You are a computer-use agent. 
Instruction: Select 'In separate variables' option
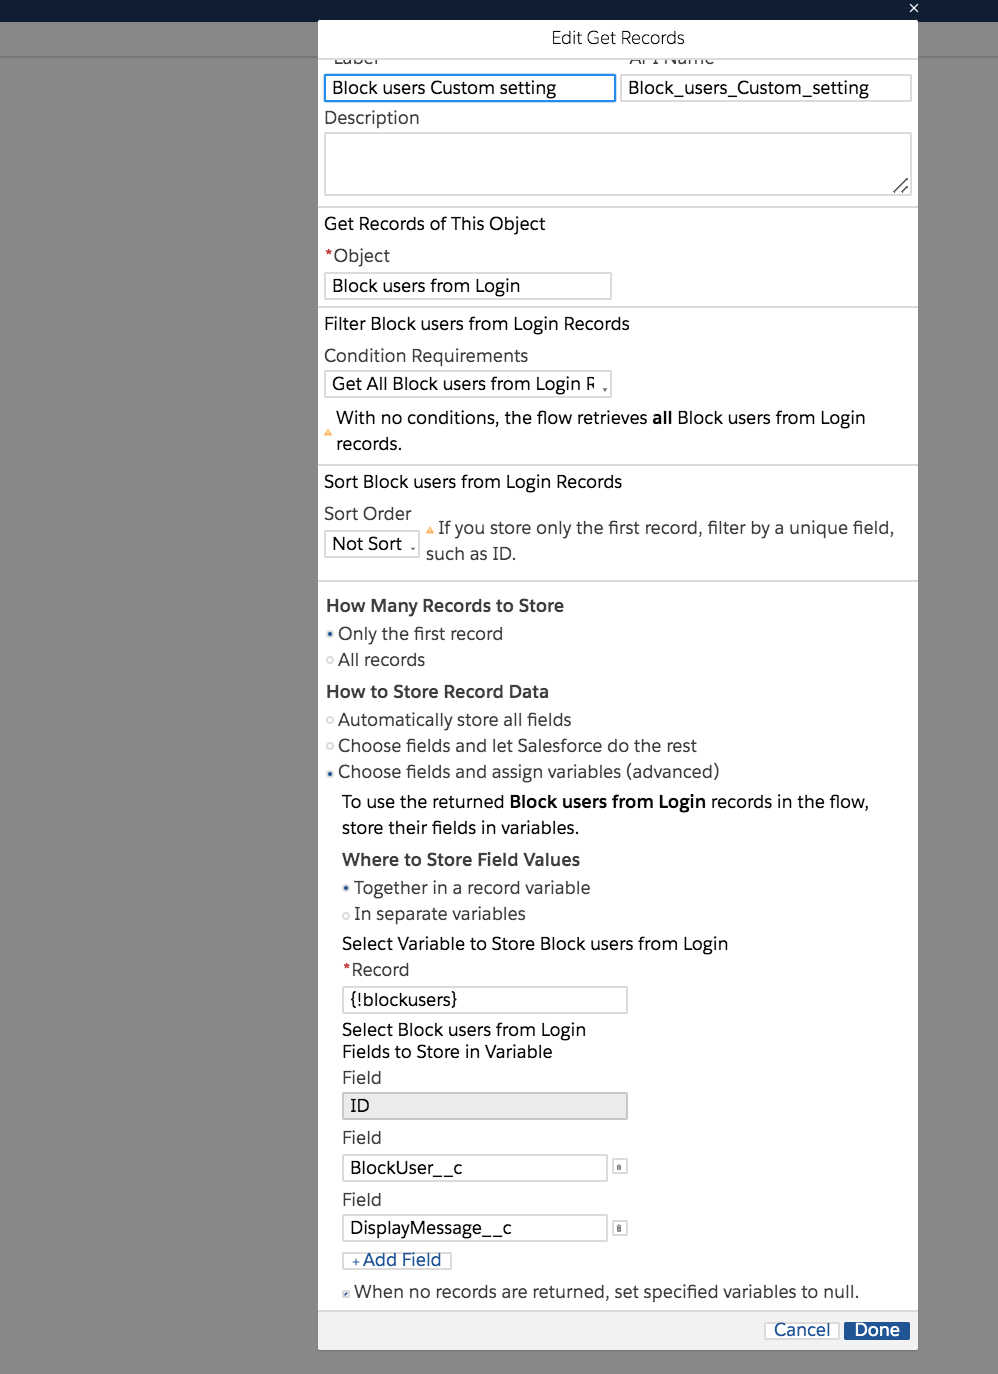(346, 915)
